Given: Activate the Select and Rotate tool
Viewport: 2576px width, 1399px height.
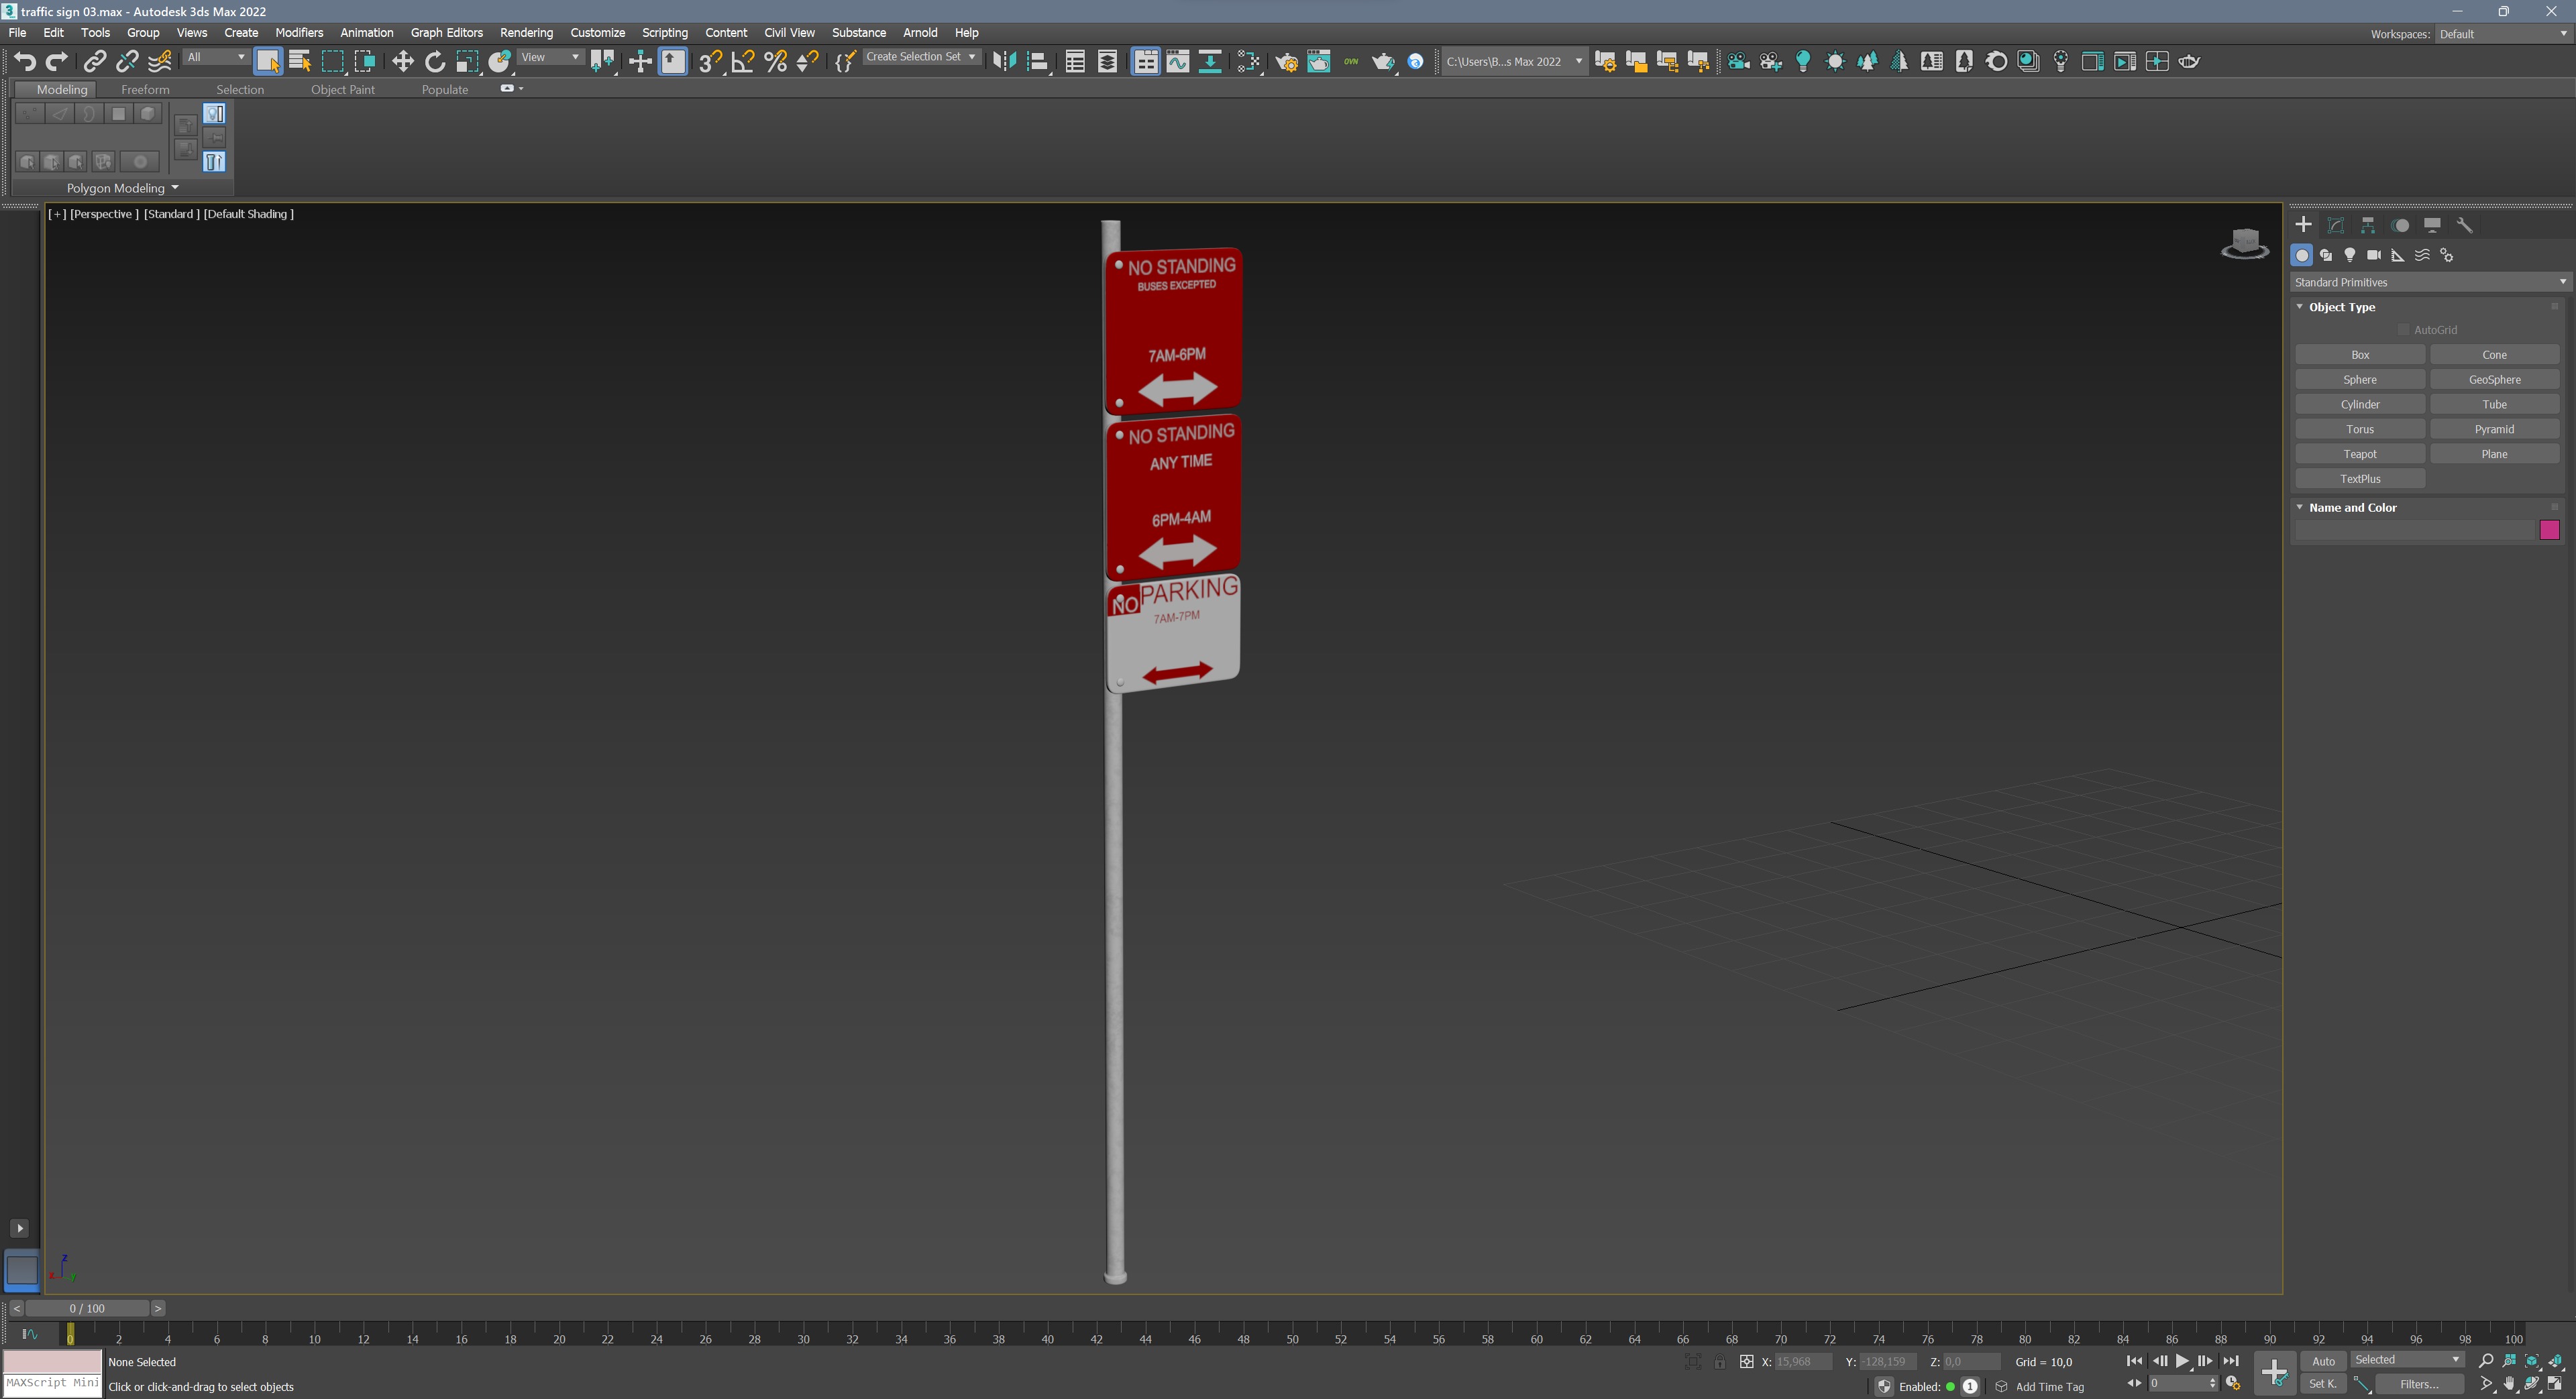Looking at the screenshot, I should 435,61.
